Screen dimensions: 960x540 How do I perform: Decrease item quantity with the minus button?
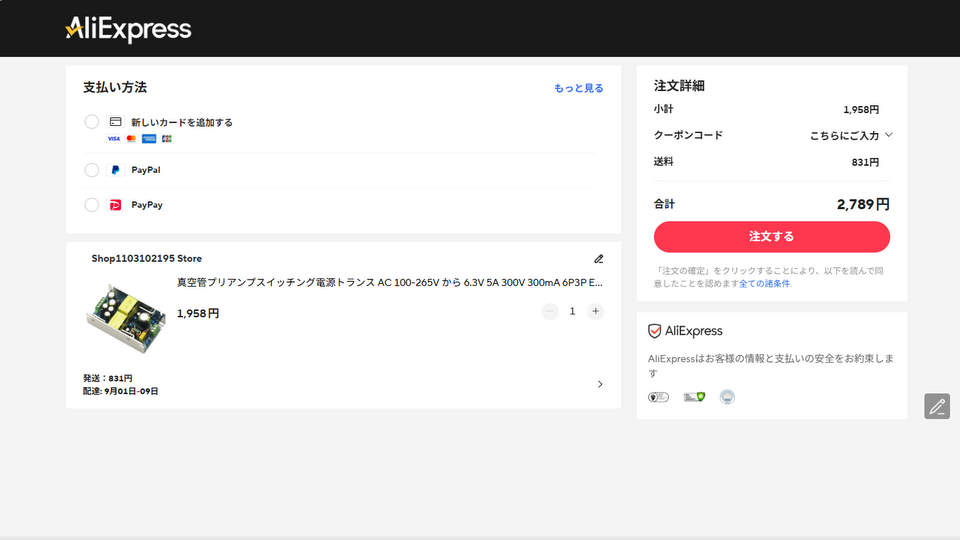pos(550,311)
